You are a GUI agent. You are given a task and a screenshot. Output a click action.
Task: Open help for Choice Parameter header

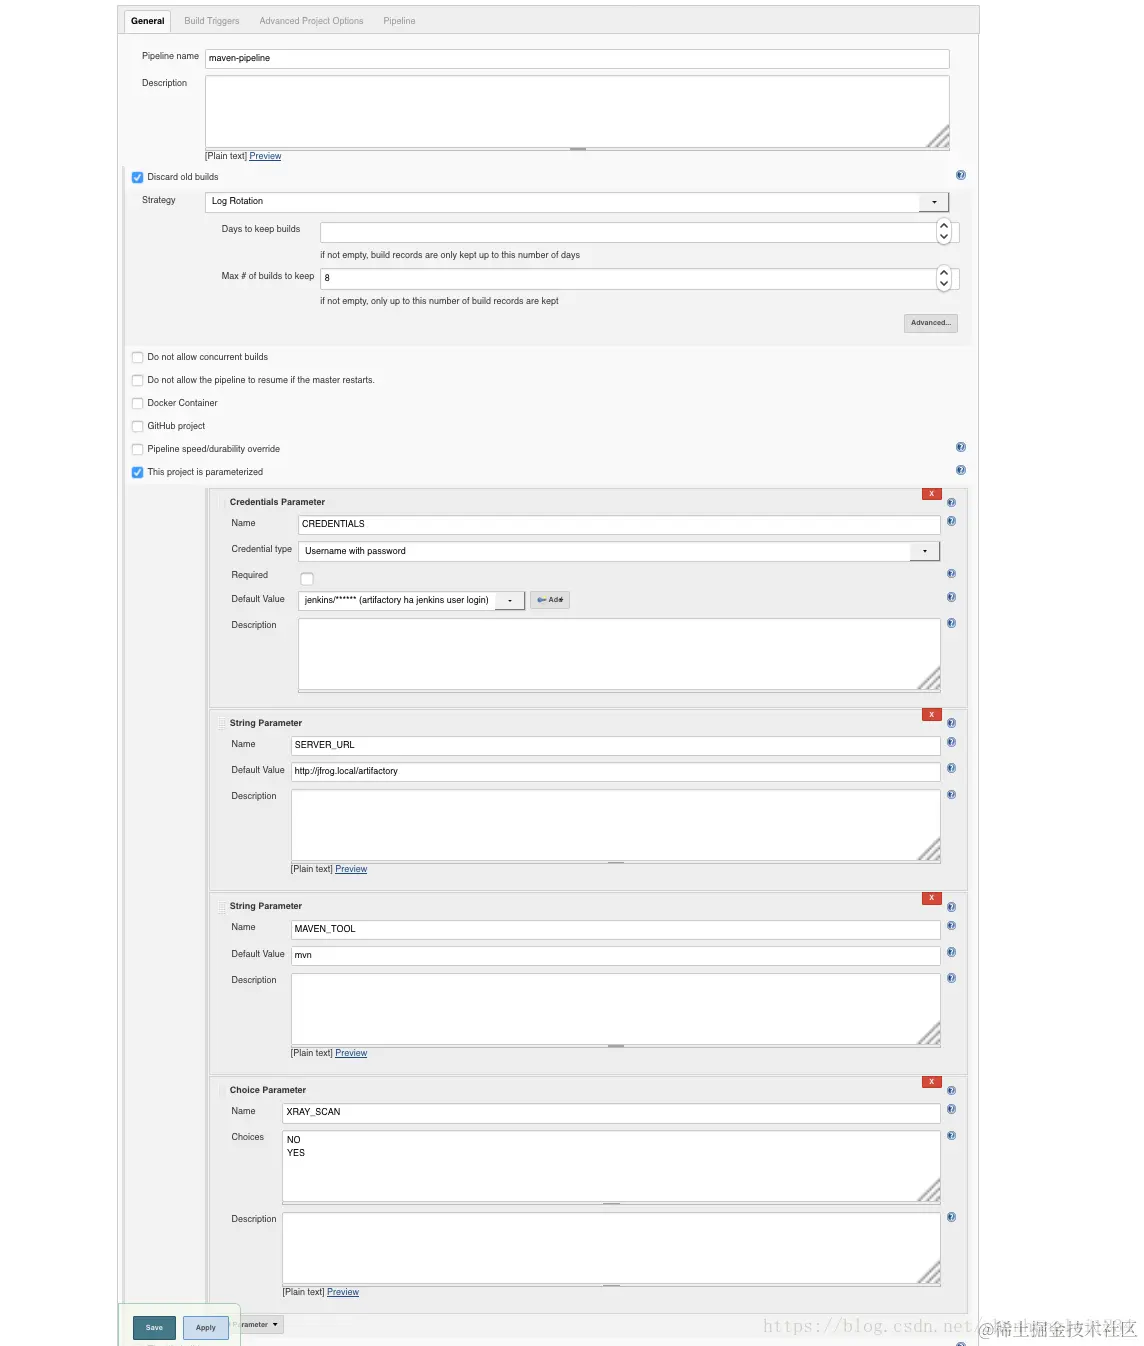(x=951, y=1090)
